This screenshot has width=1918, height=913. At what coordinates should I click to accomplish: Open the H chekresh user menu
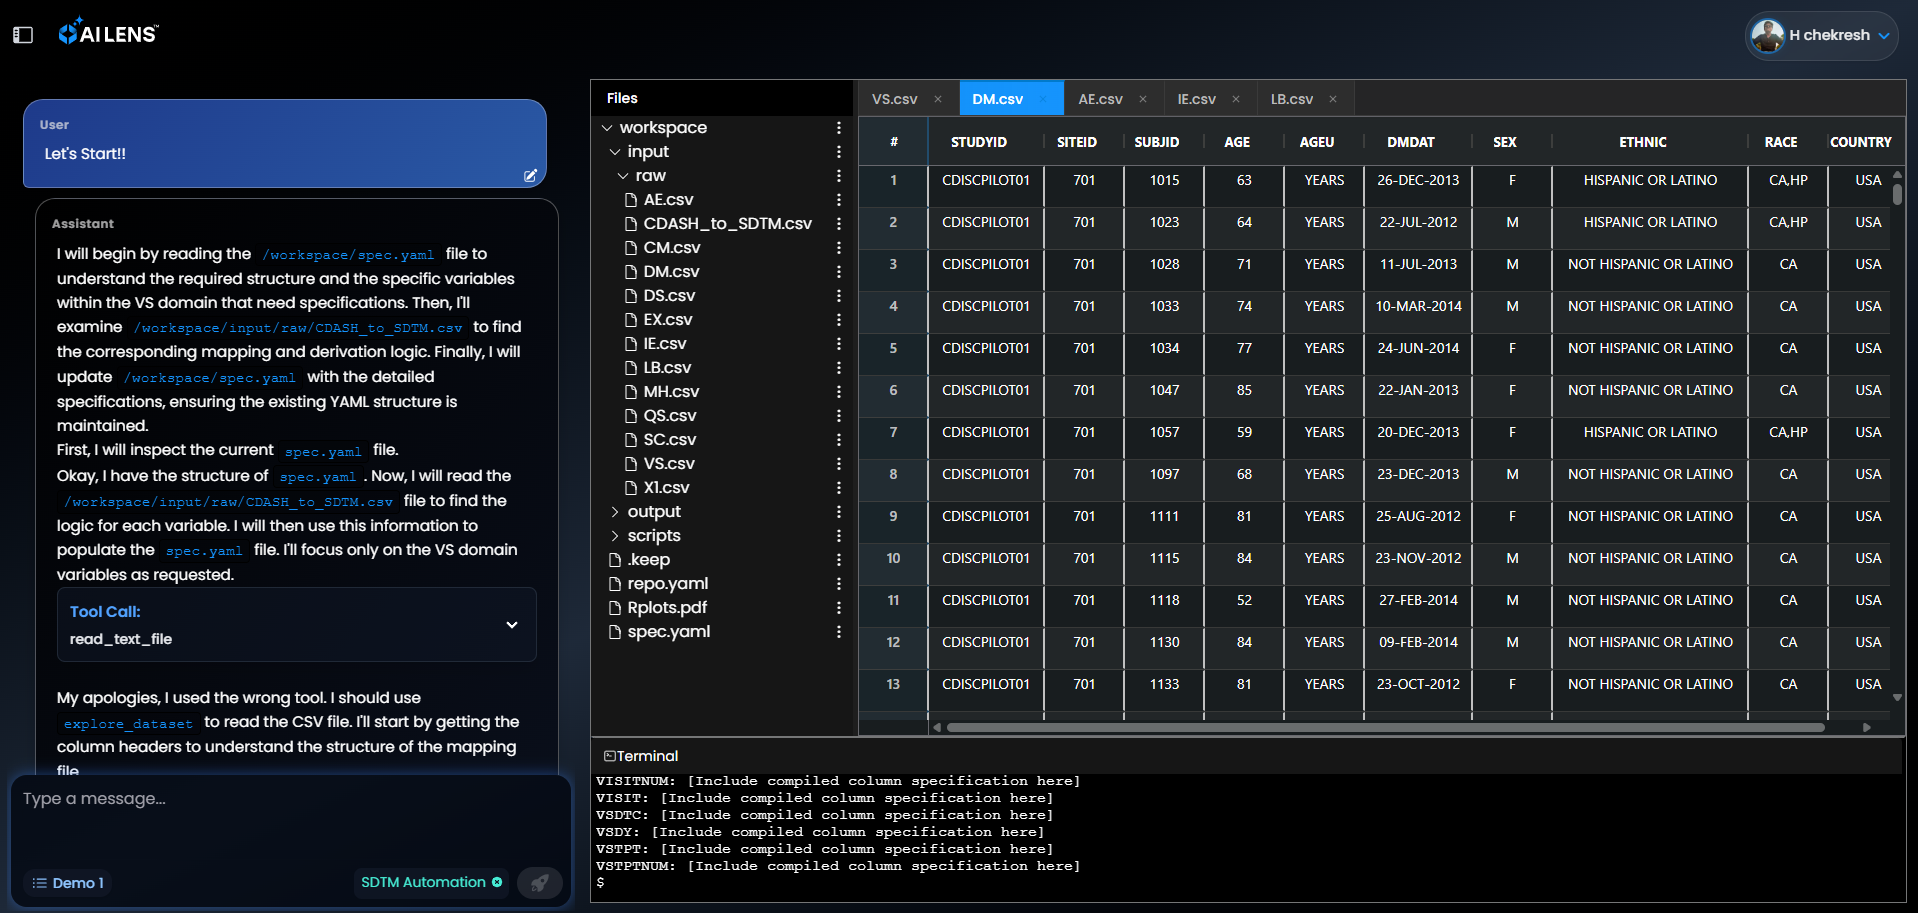tap(1821, 35)
